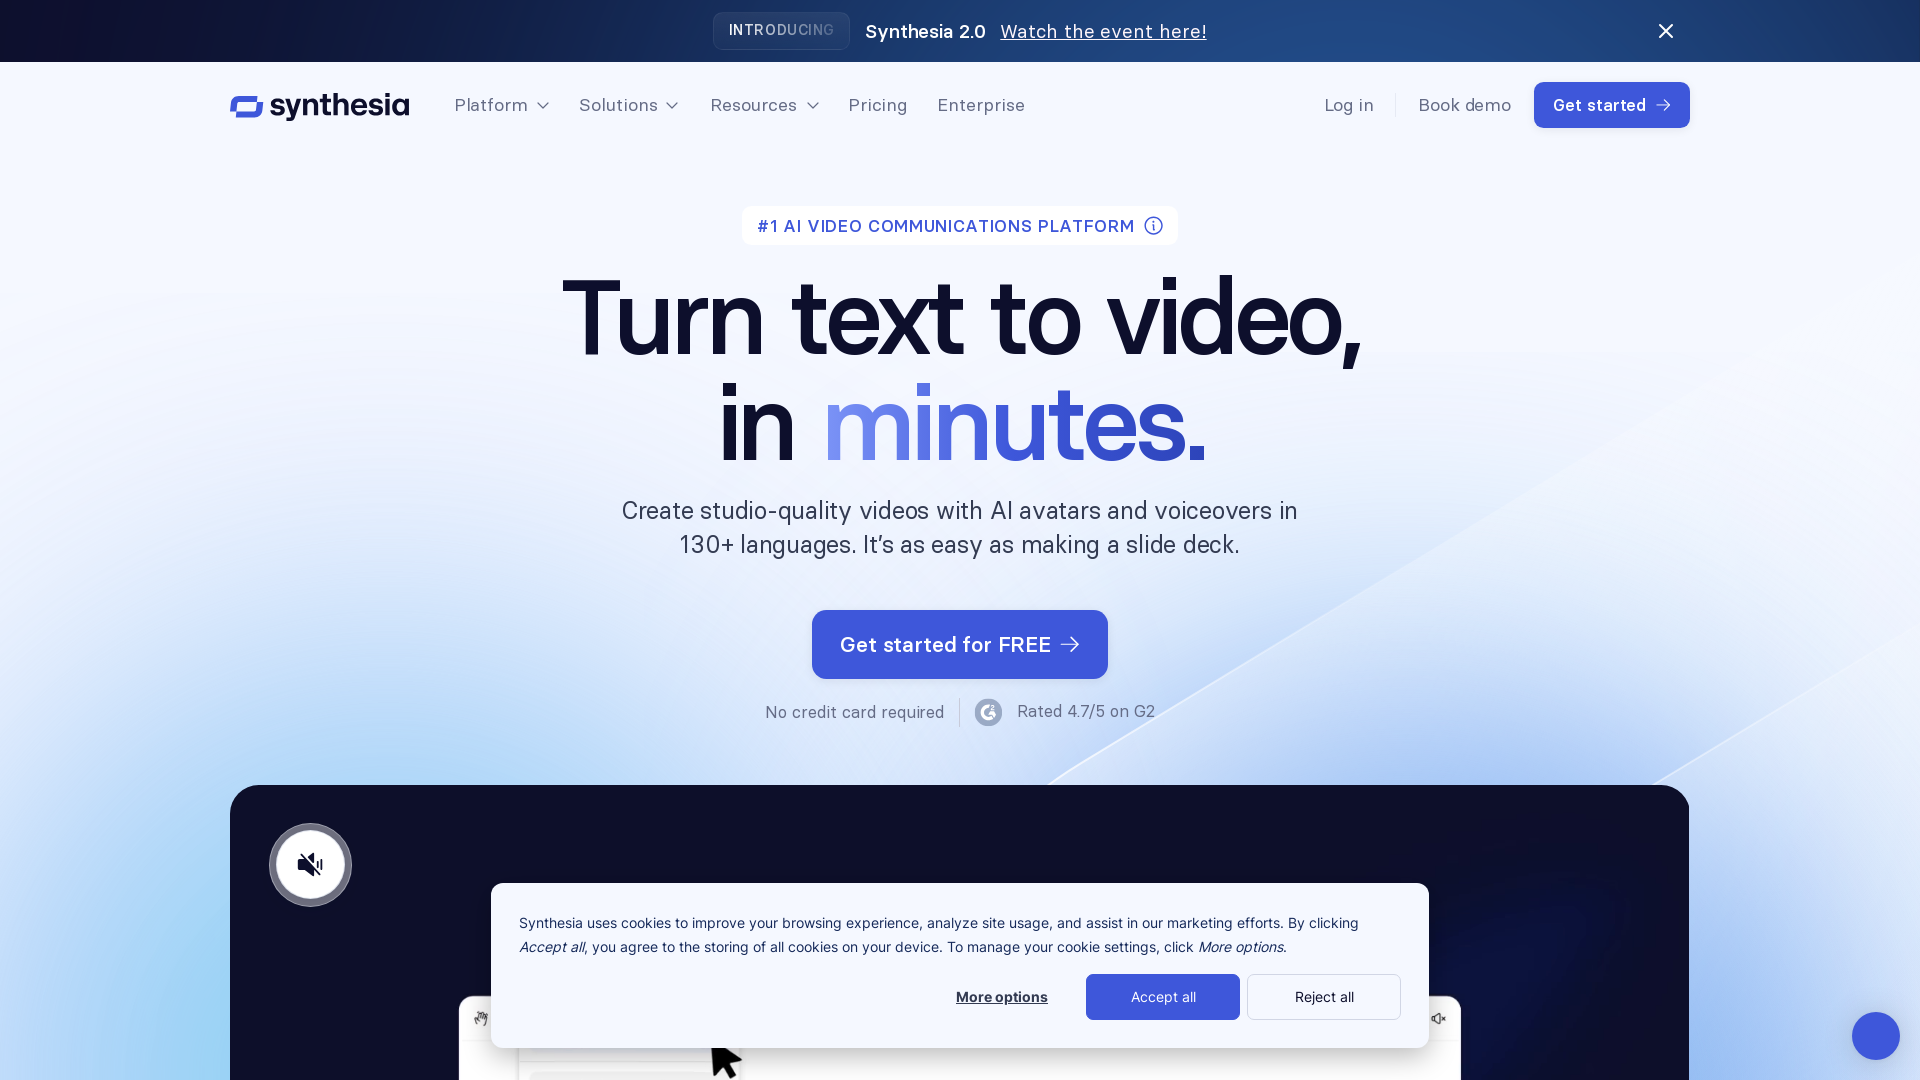
Task: Click the chat bubble icon bottom right
Action: pos(1875,1035)
